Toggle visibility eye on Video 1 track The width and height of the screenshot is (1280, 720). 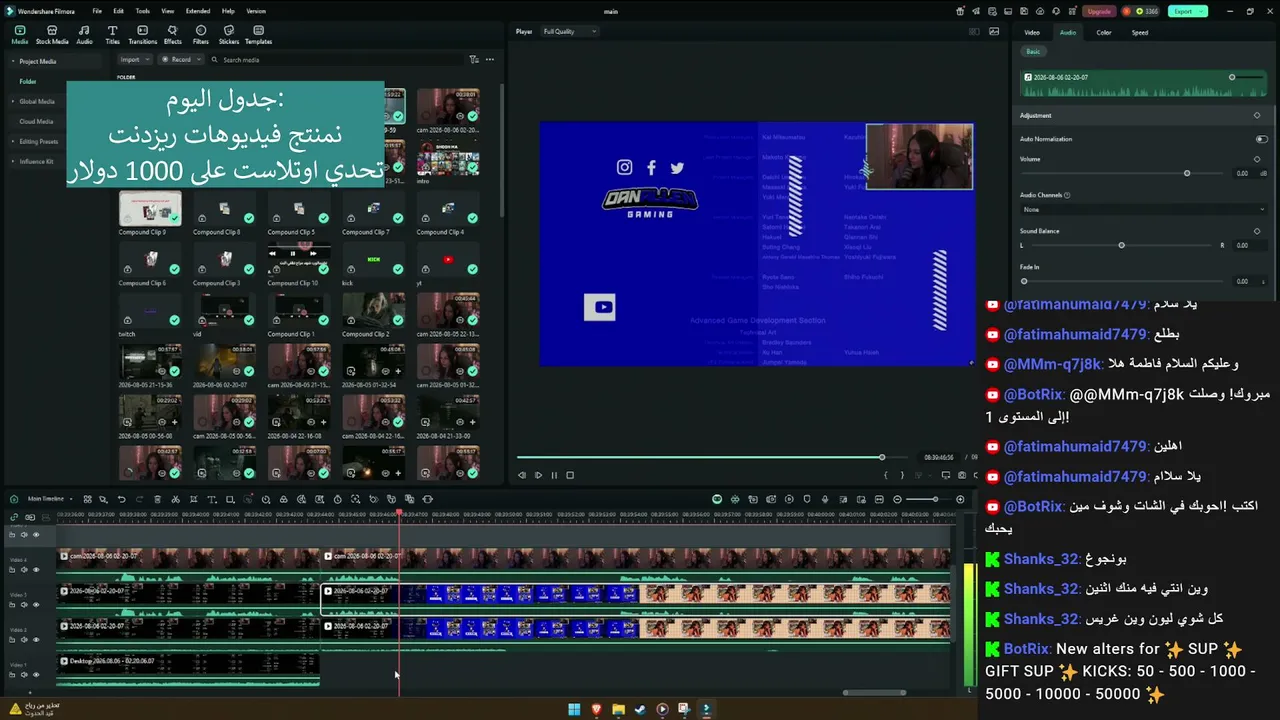[x=36, y=675]
